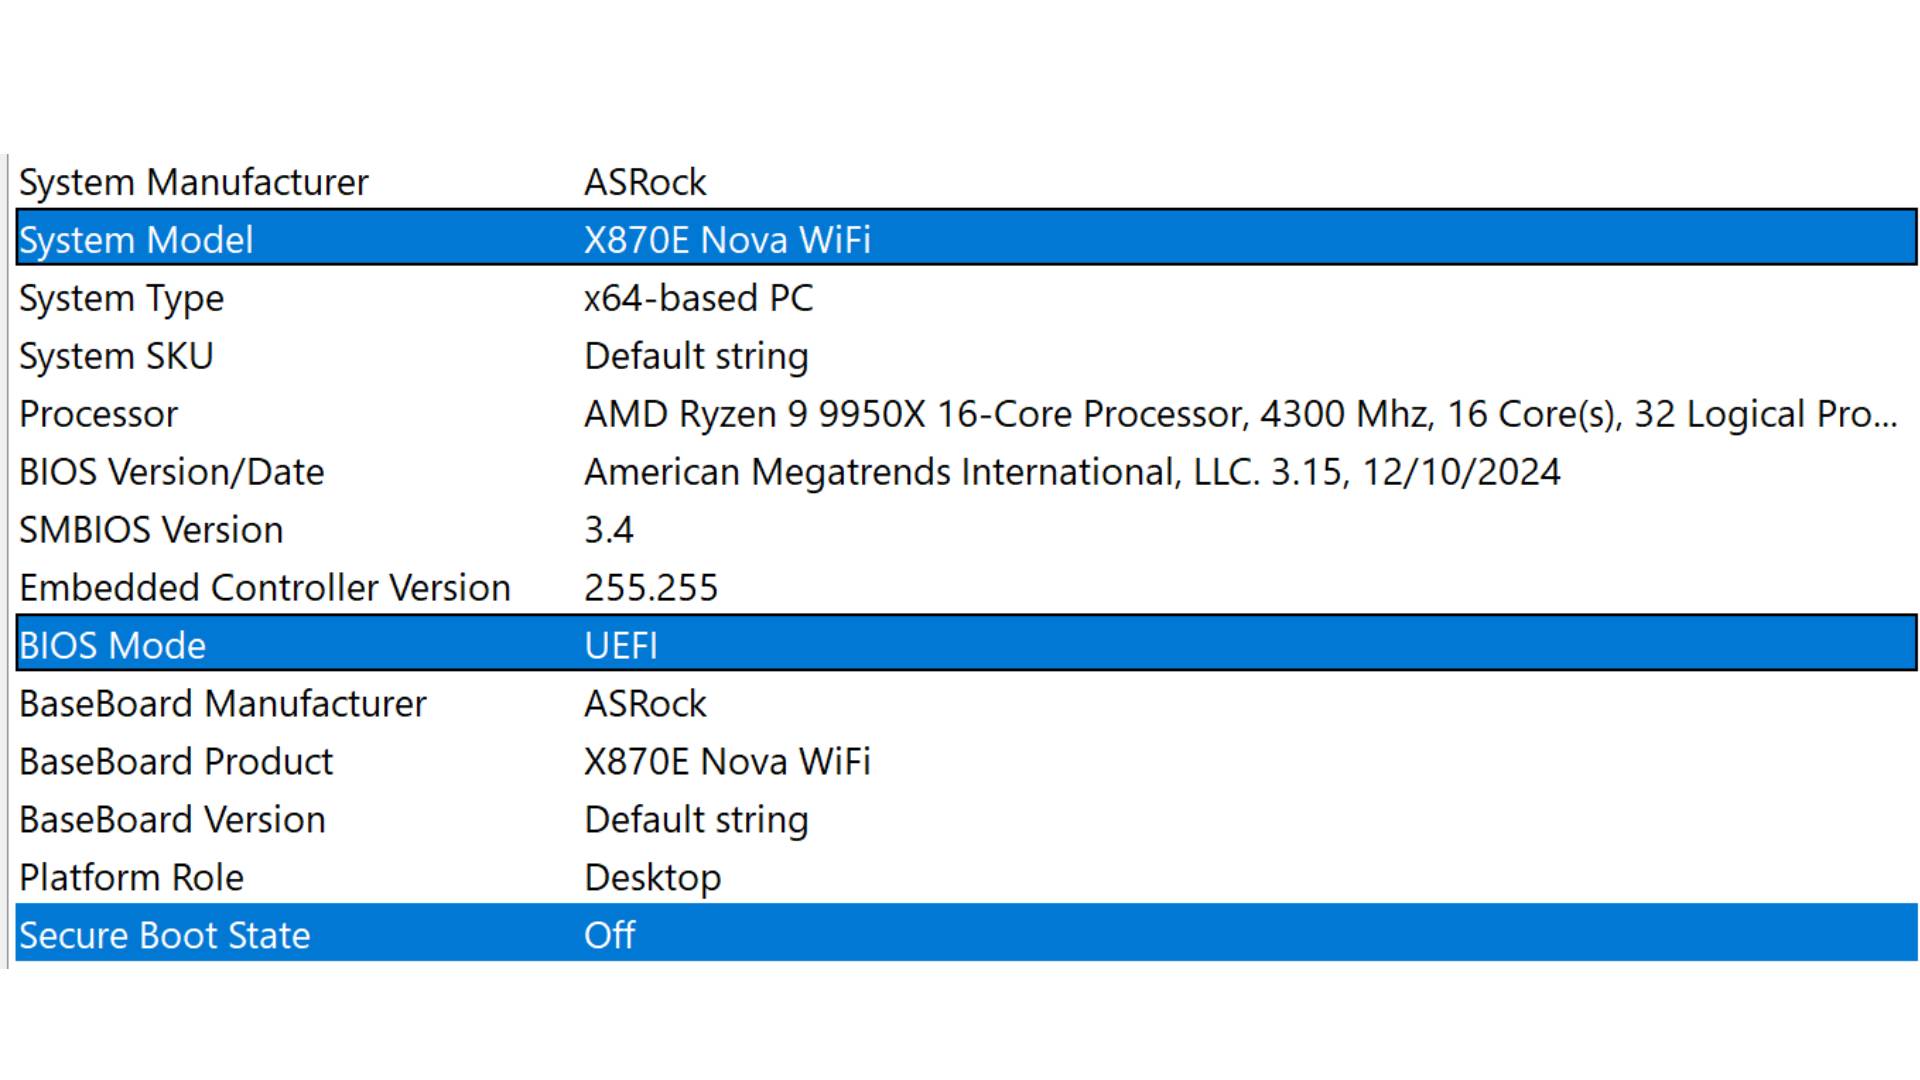Select the Processor row label
The width and height of the screenshot is (1920, 1080).
(x=98, y=414)
